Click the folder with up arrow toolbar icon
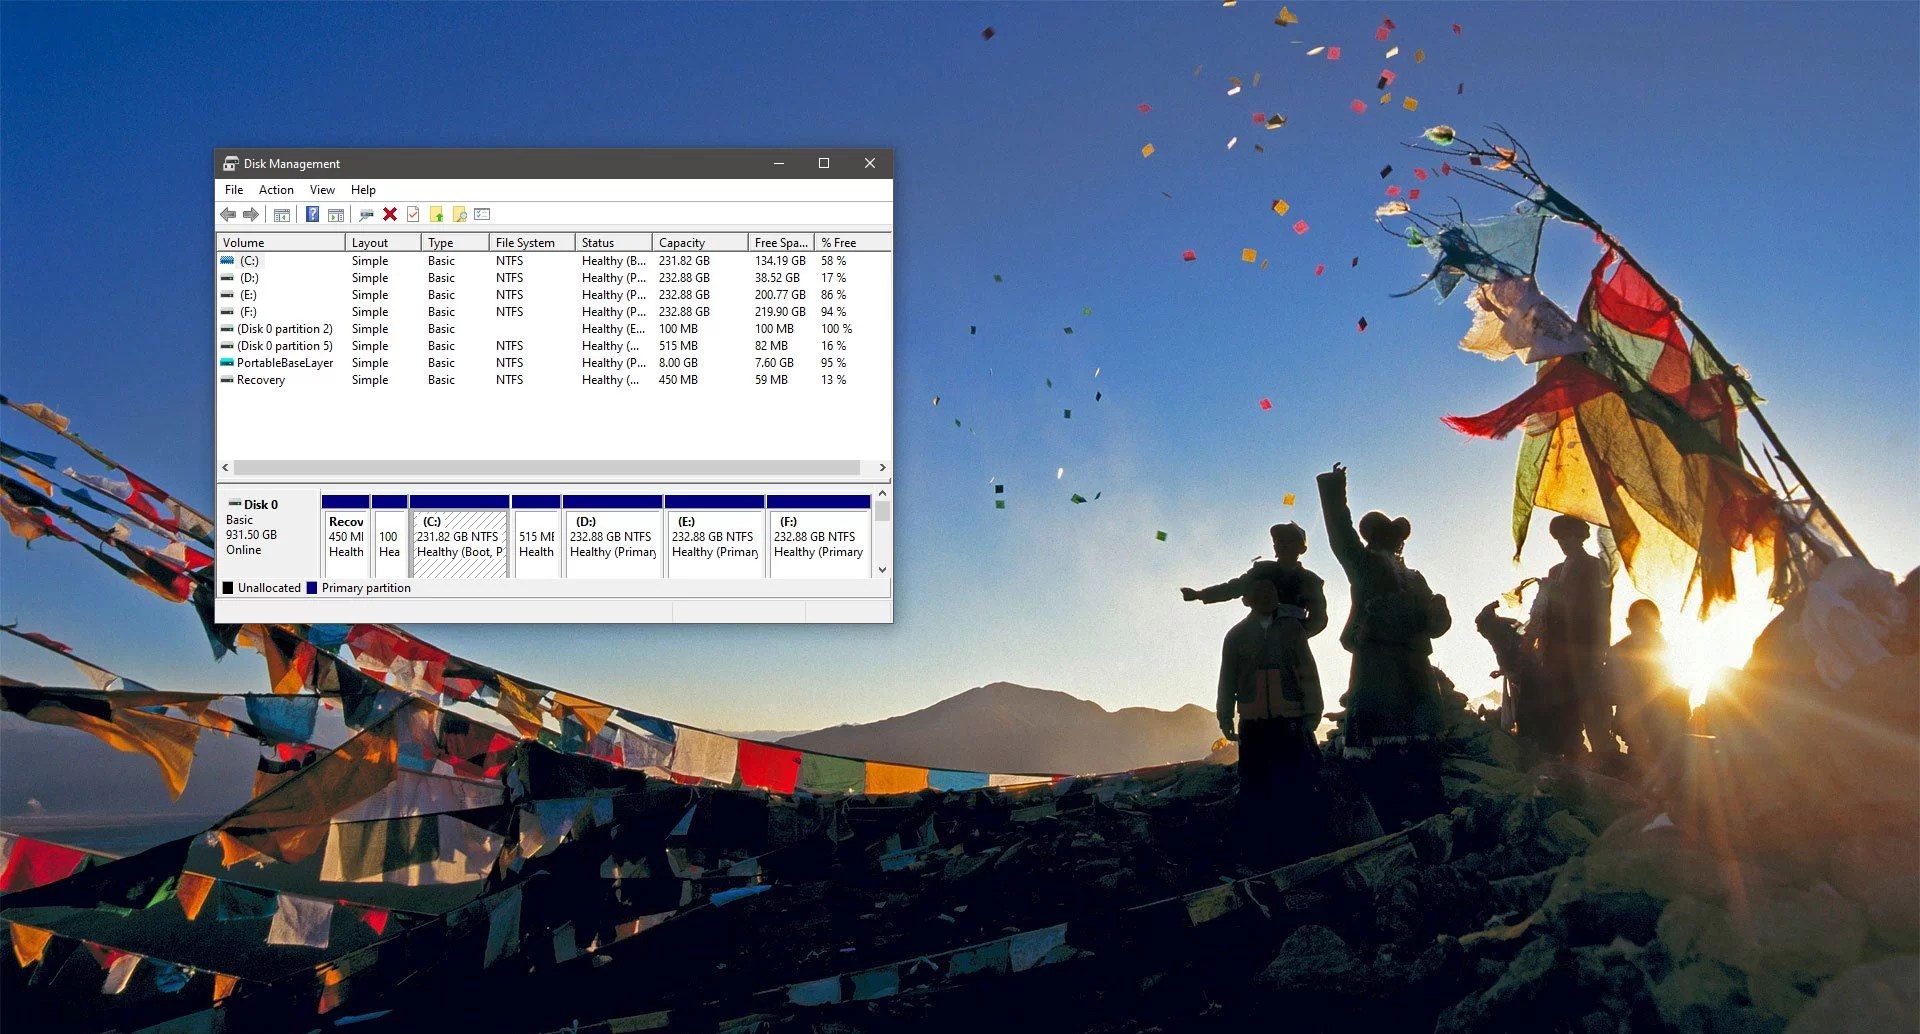This screenshot has width=1920, height=1034. pos(437,214)
